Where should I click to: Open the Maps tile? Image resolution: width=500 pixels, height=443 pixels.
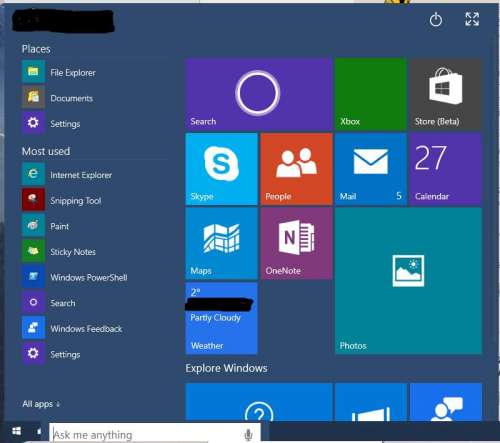221,244
